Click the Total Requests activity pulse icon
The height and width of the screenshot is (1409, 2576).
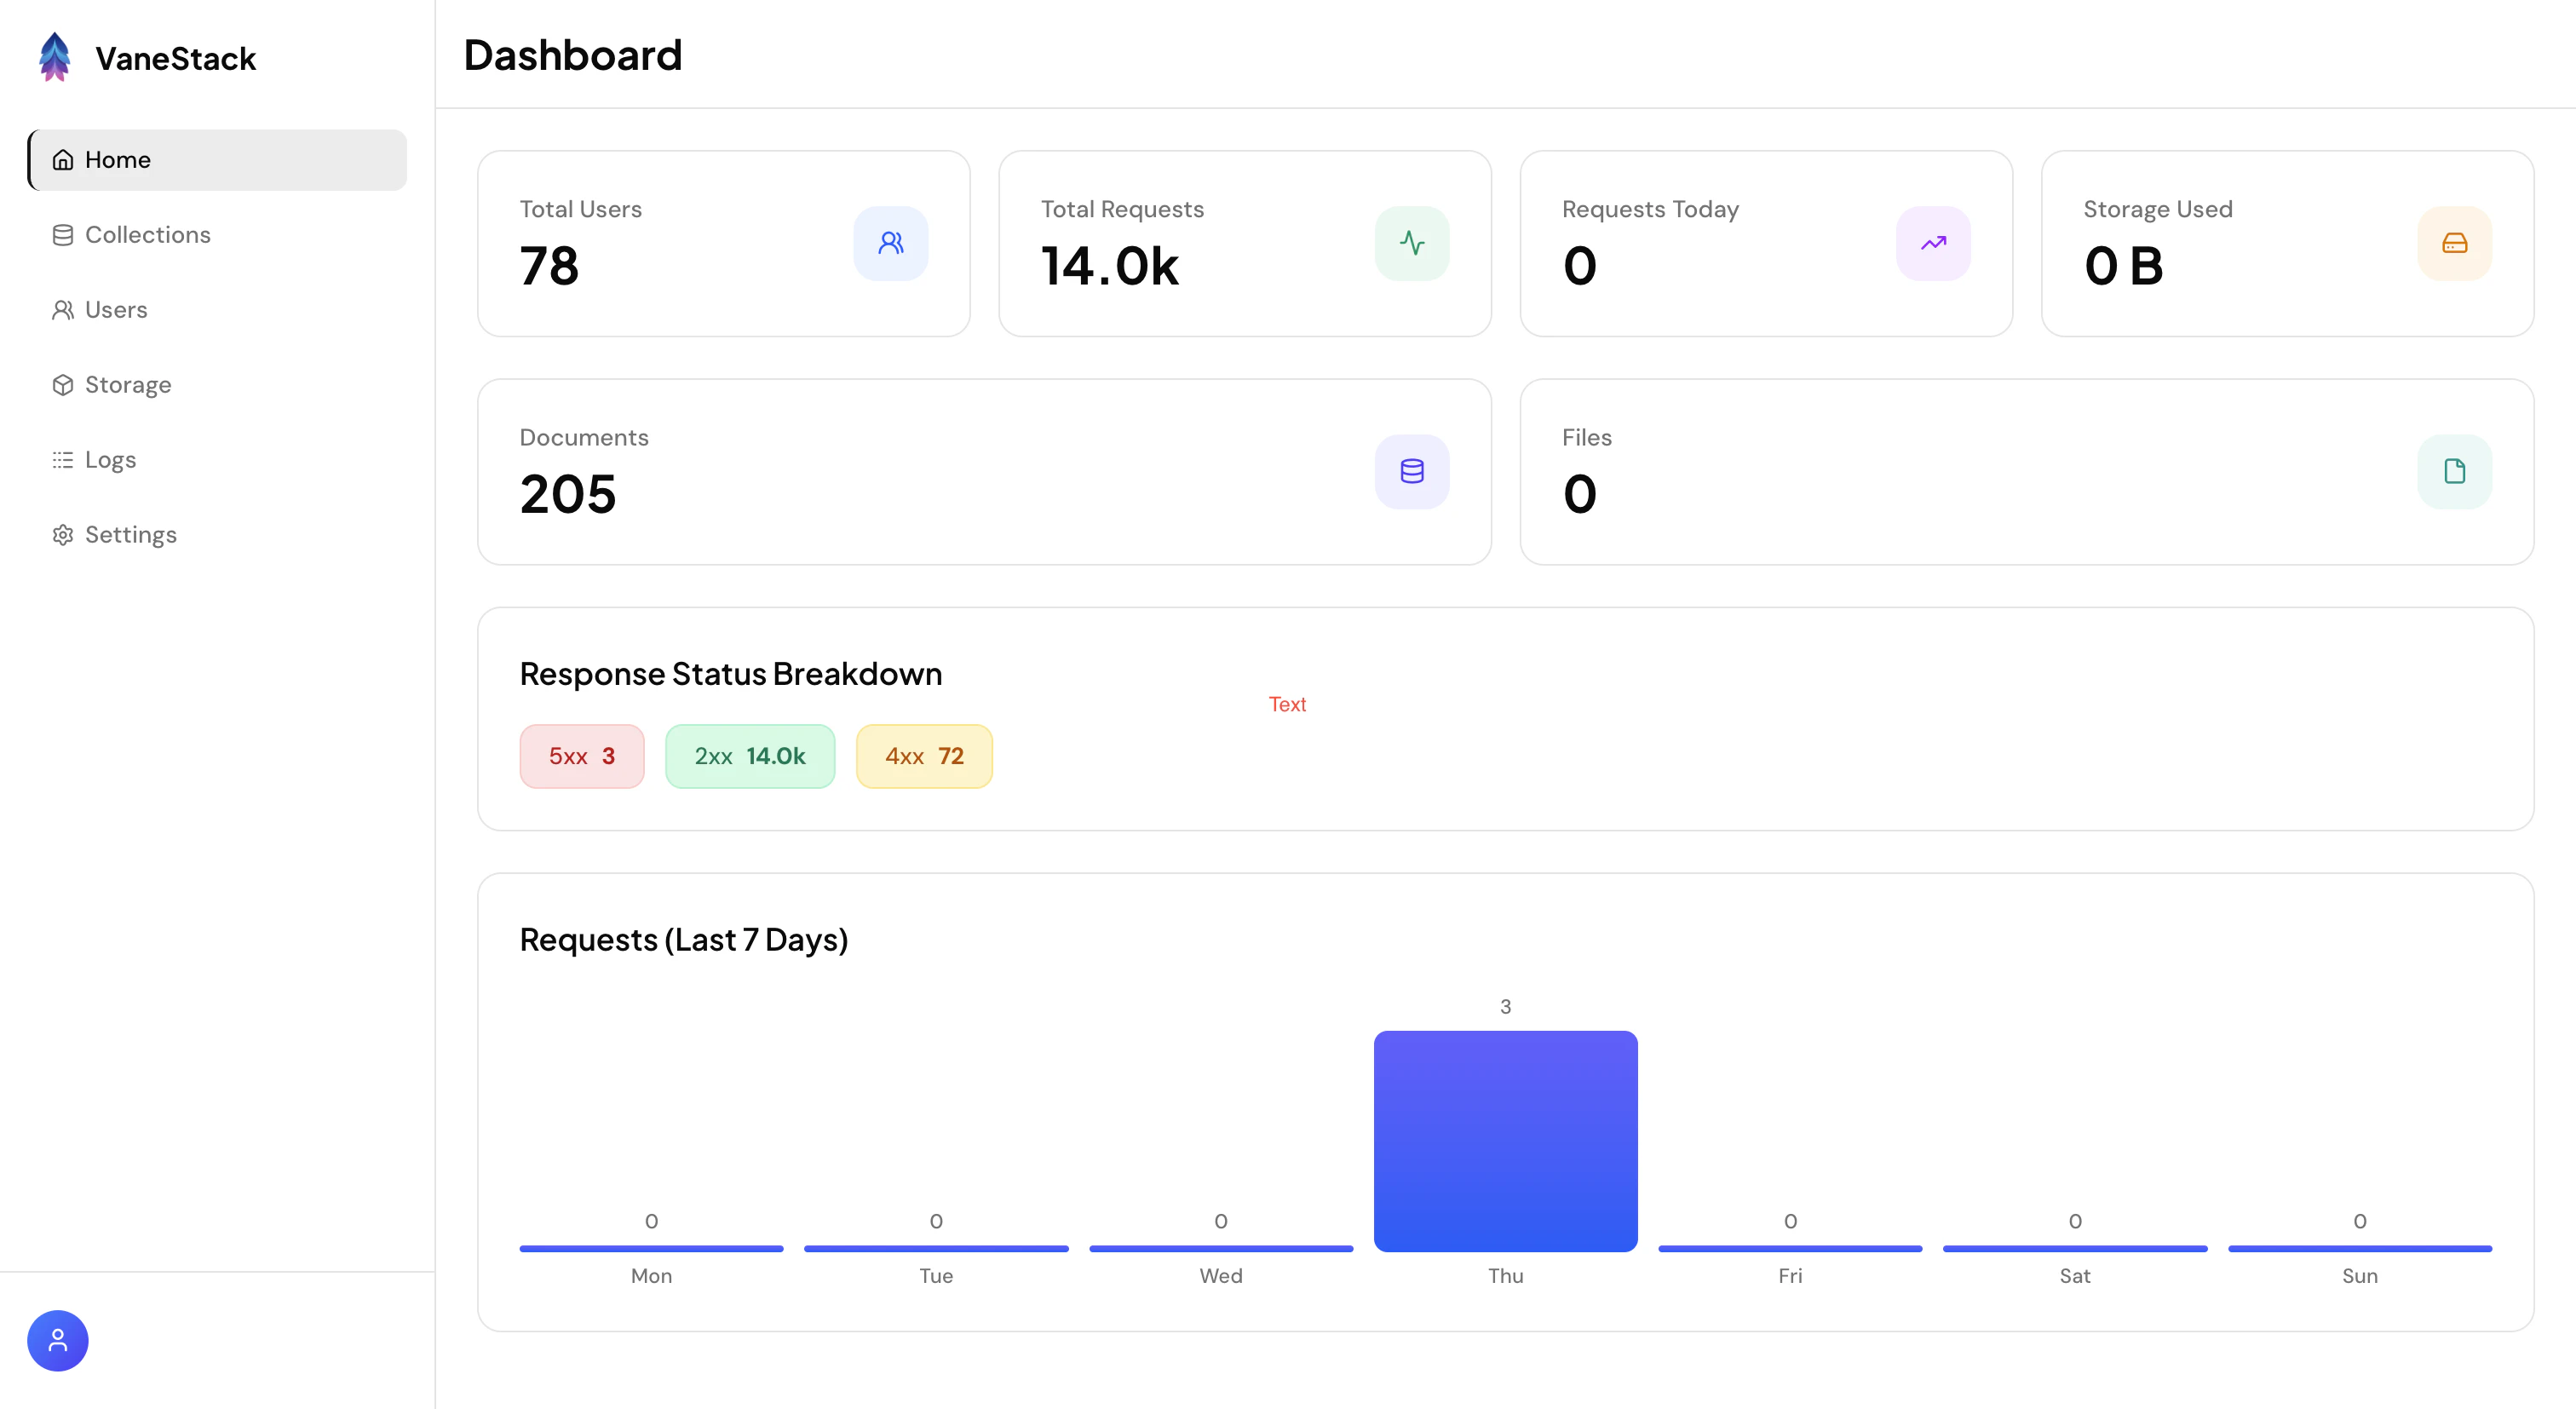coord(1411,243)
